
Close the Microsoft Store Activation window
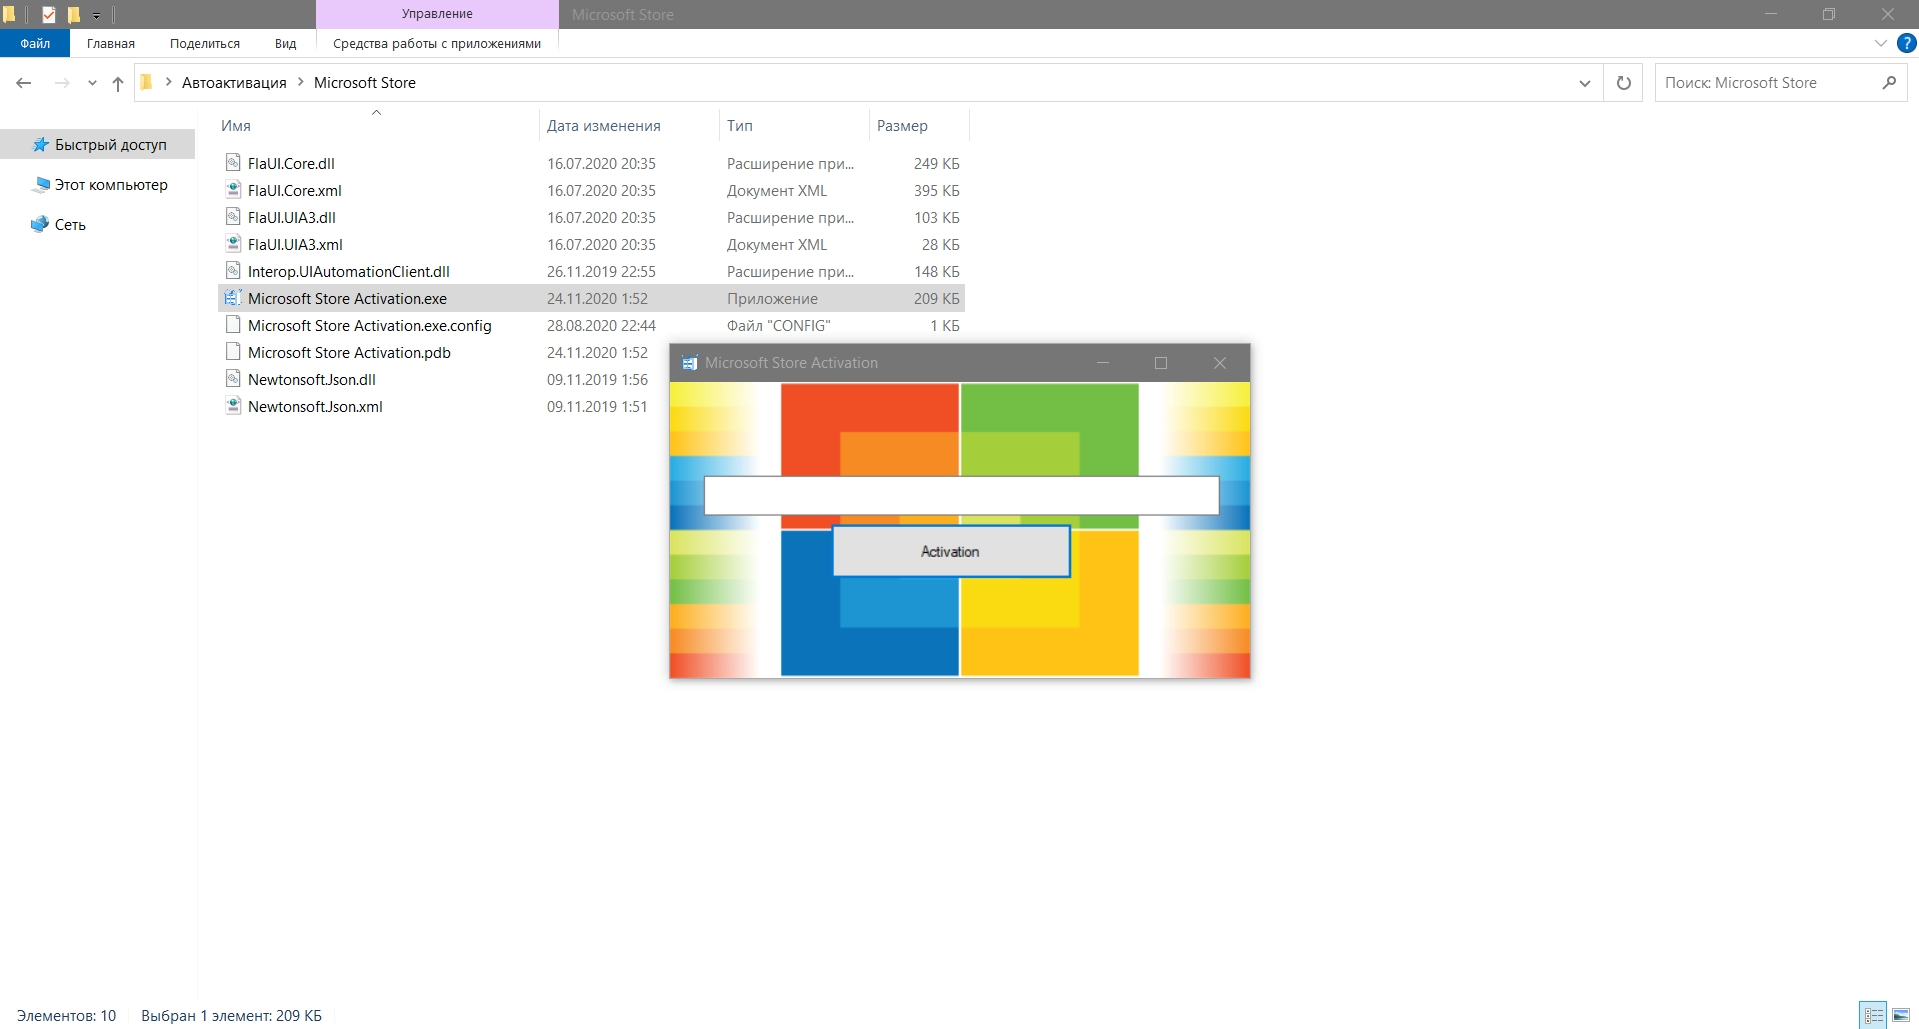(x=1220, y=363)
